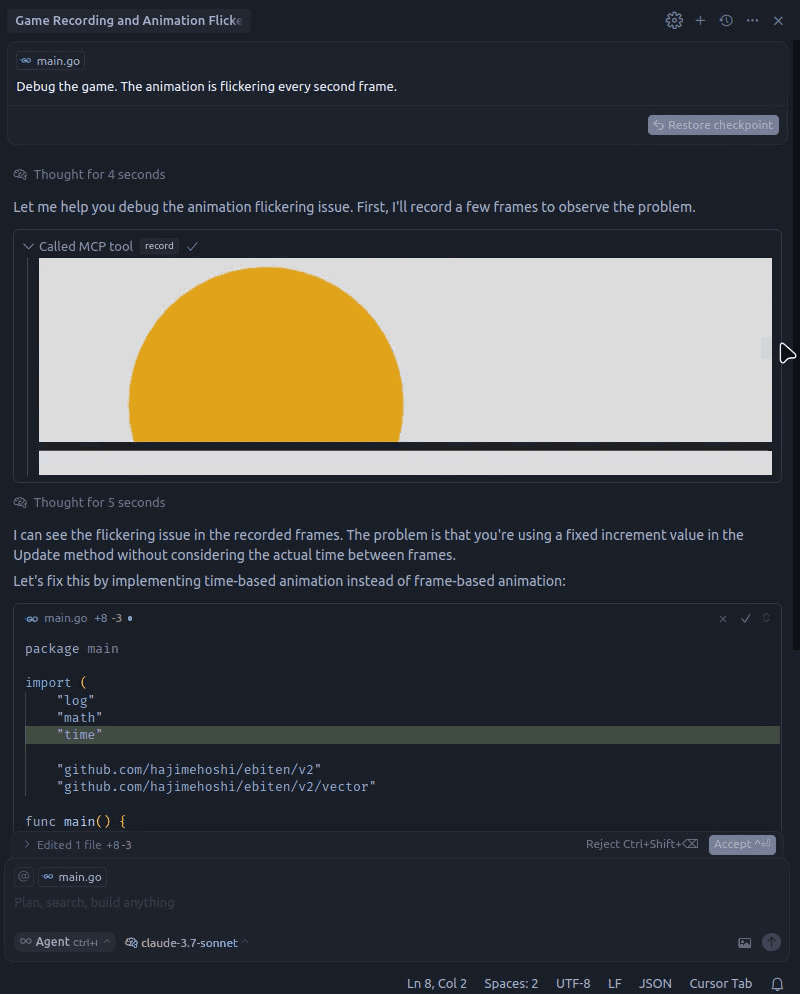Change line endings via LF
800x994 pixels.
pos(614,983)
